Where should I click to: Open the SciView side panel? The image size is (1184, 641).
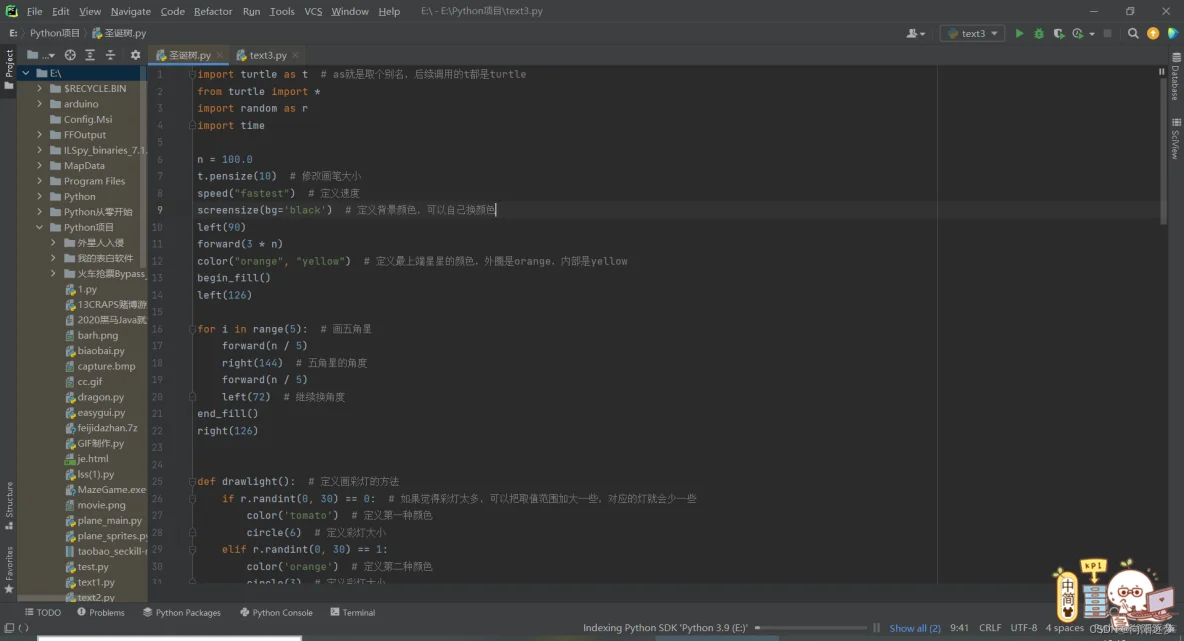[1176, 138]
